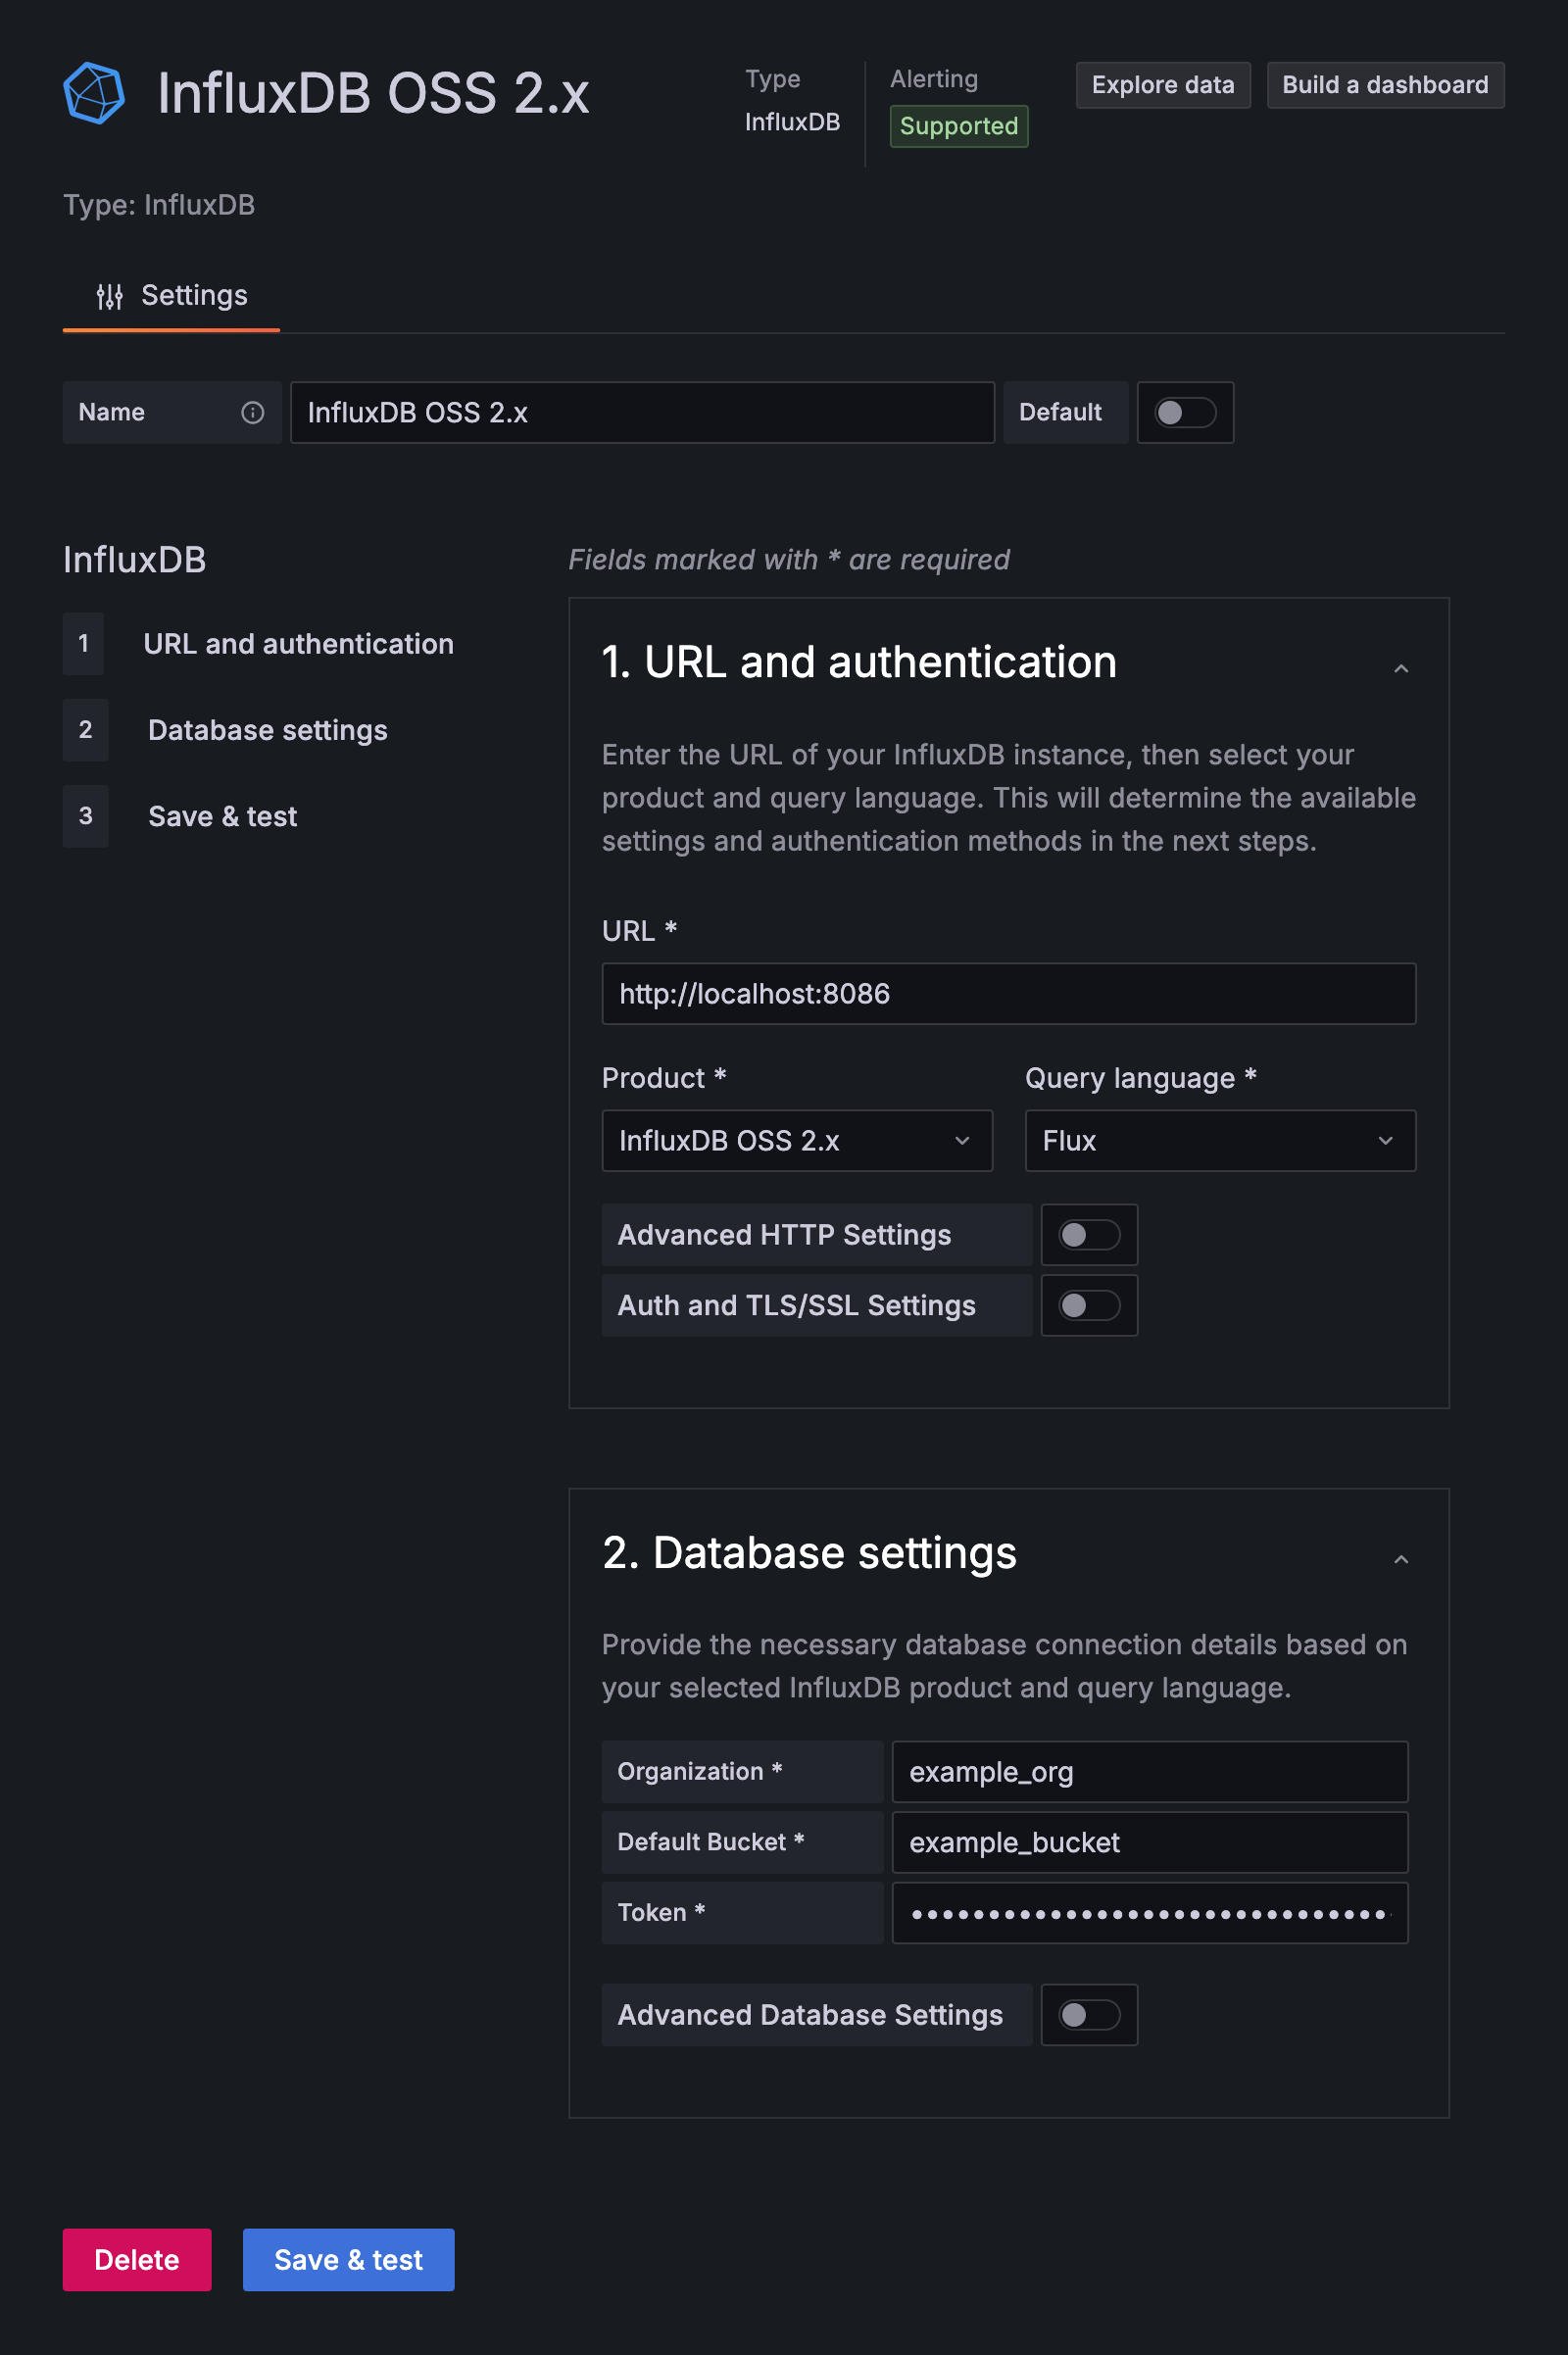
Task: Enable Advanced Database Settings
Action: click(1089, 2015)
